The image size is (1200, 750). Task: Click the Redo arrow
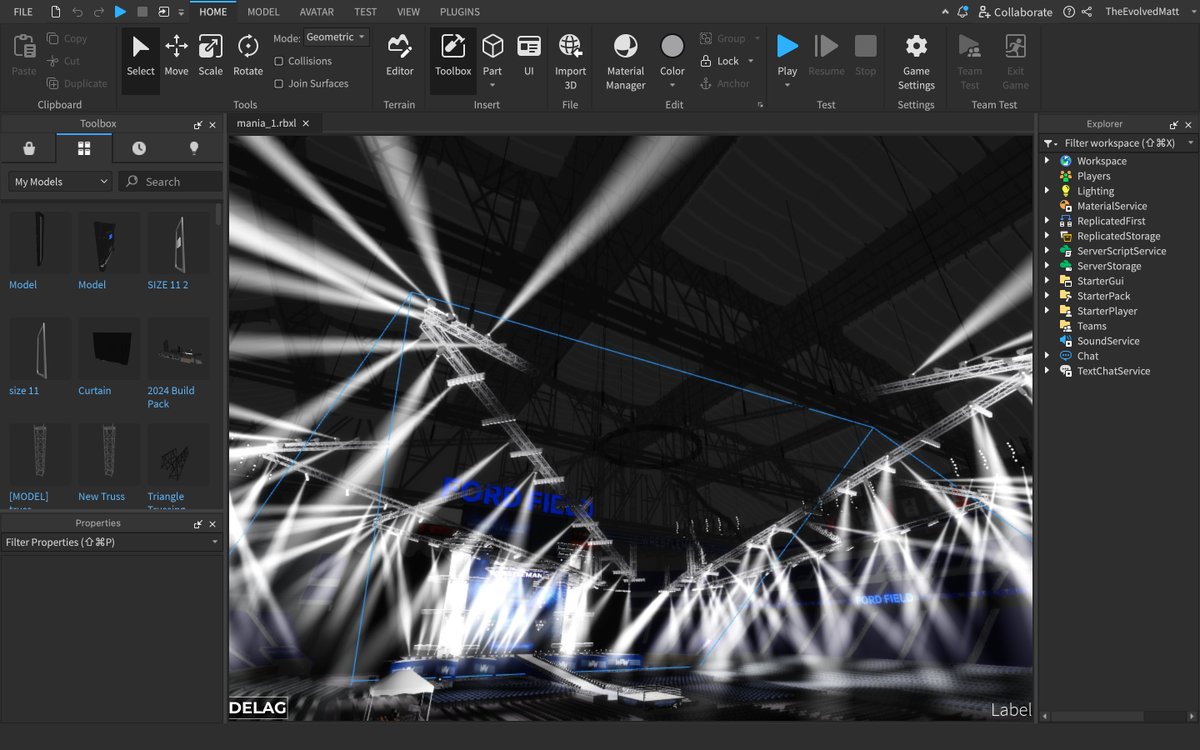pyautogui.click(x=98, y=12)
